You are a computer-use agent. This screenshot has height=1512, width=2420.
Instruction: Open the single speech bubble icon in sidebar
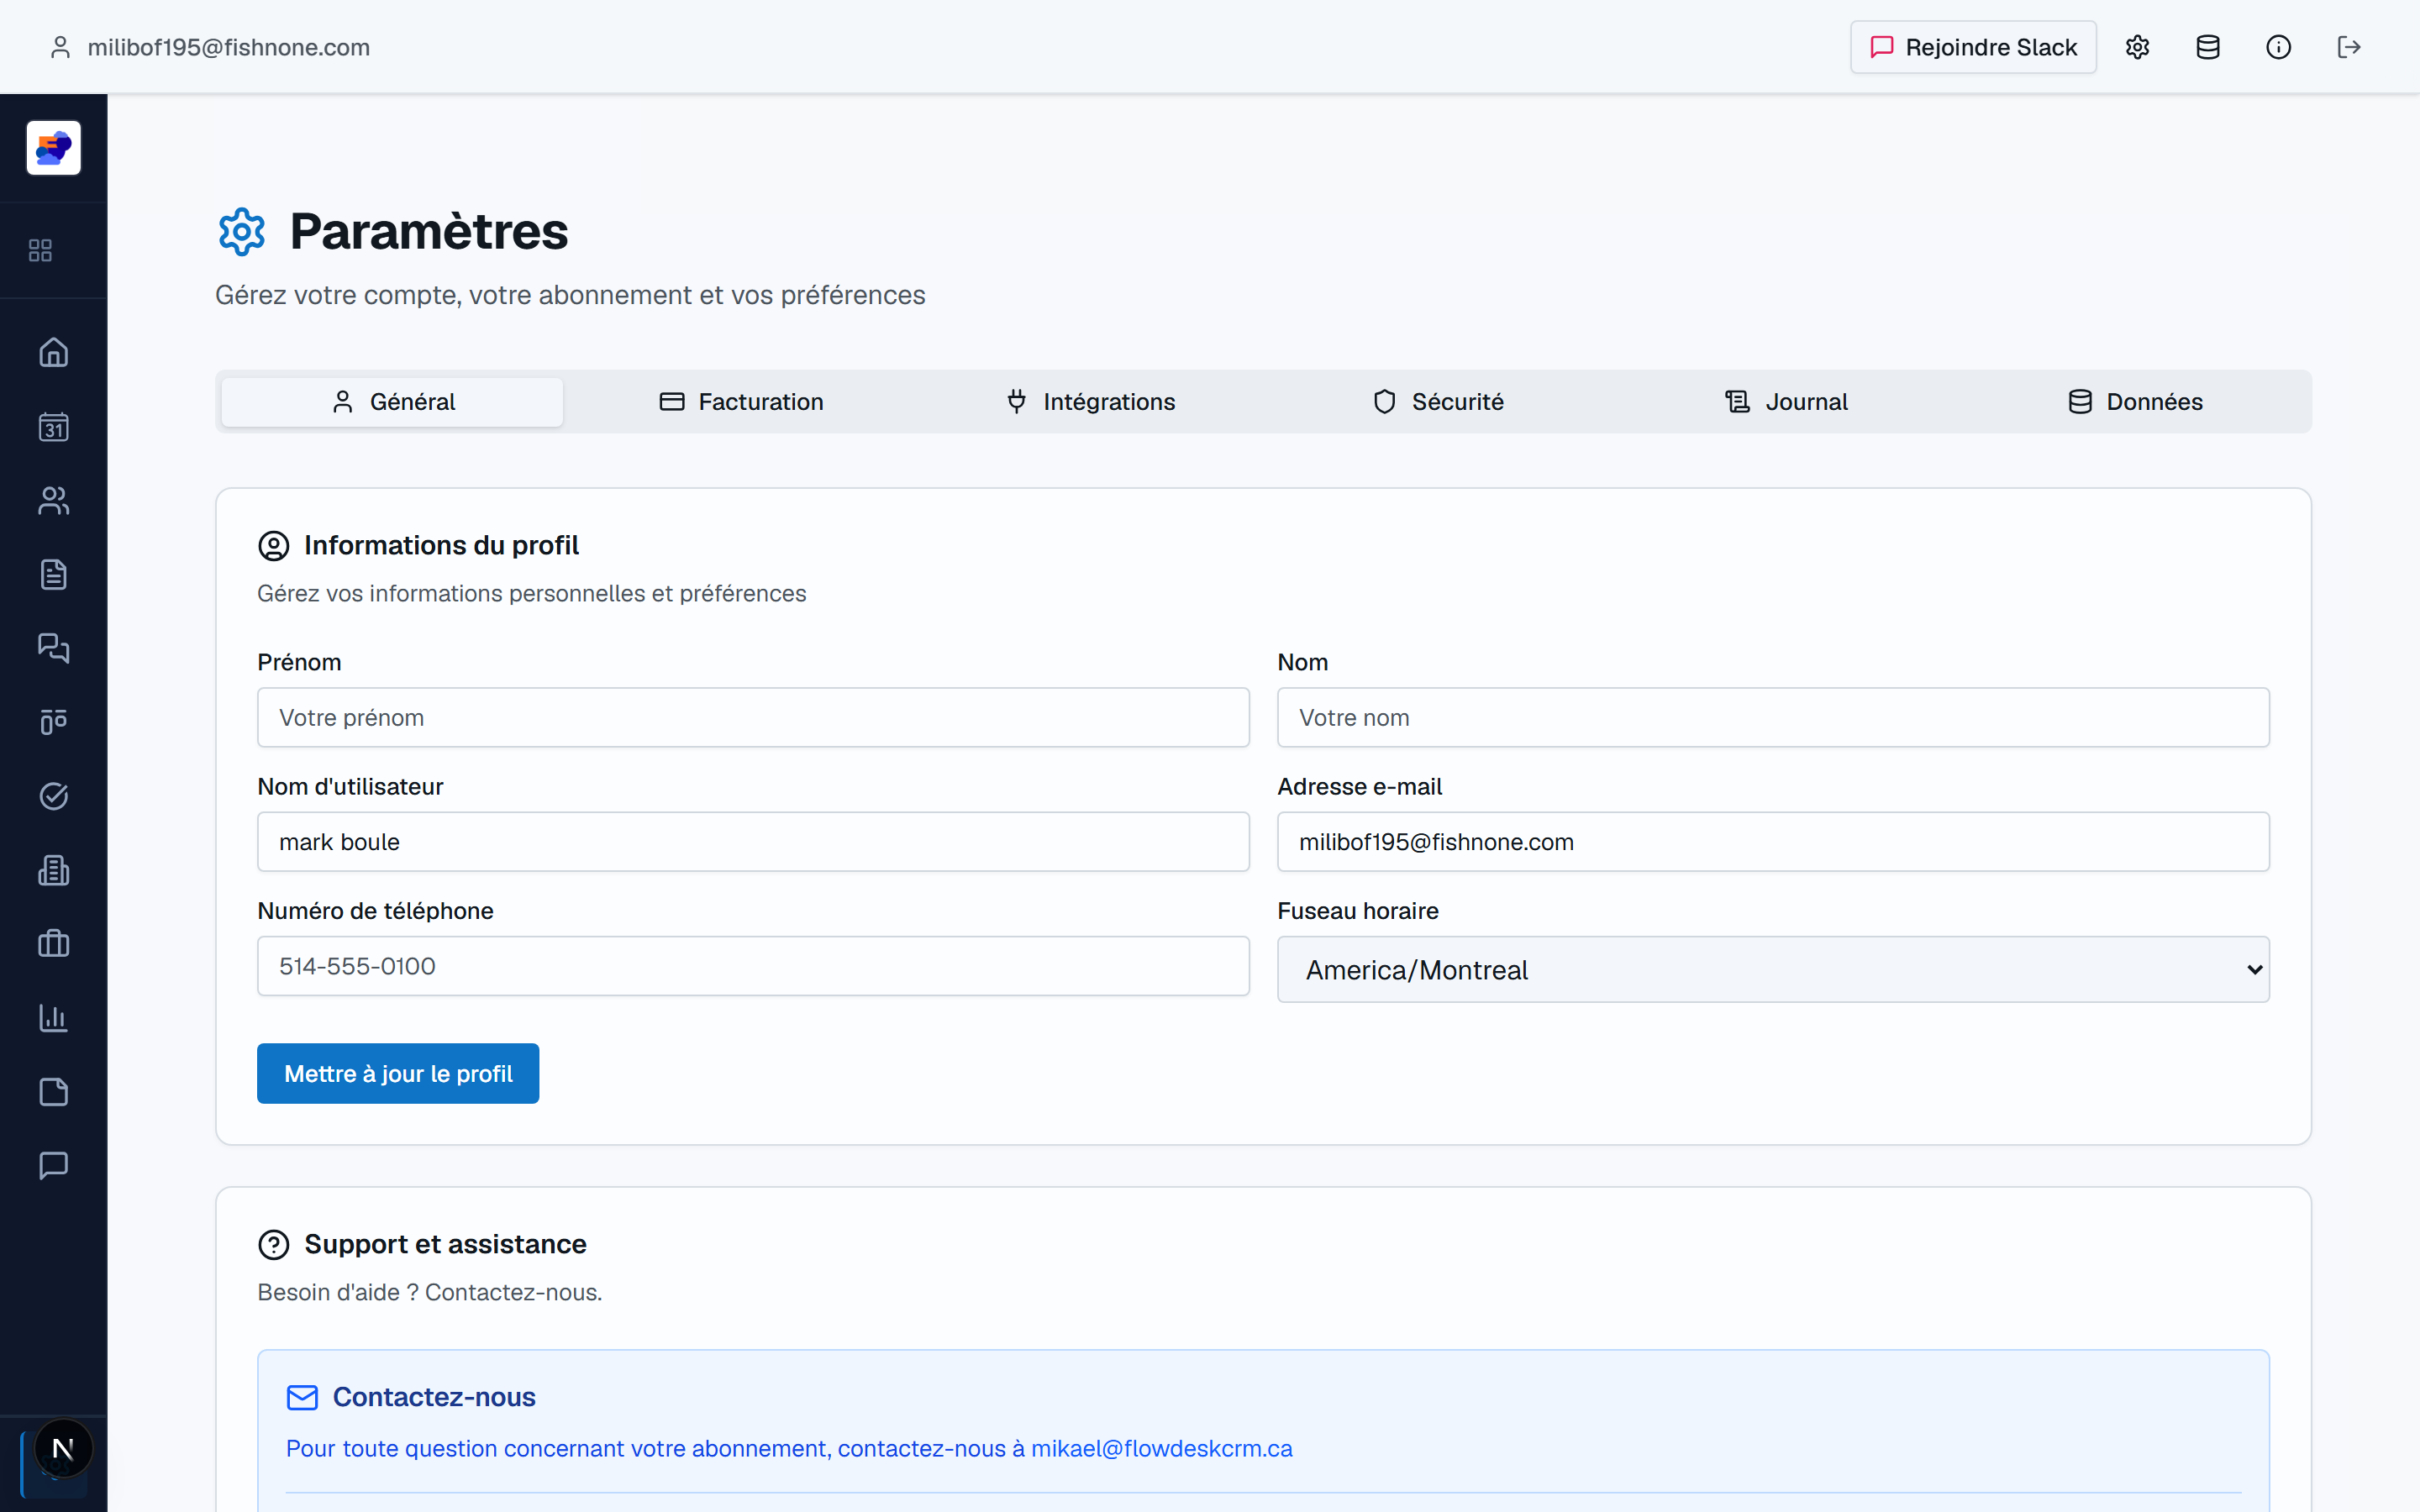[x=54, y=1165]
